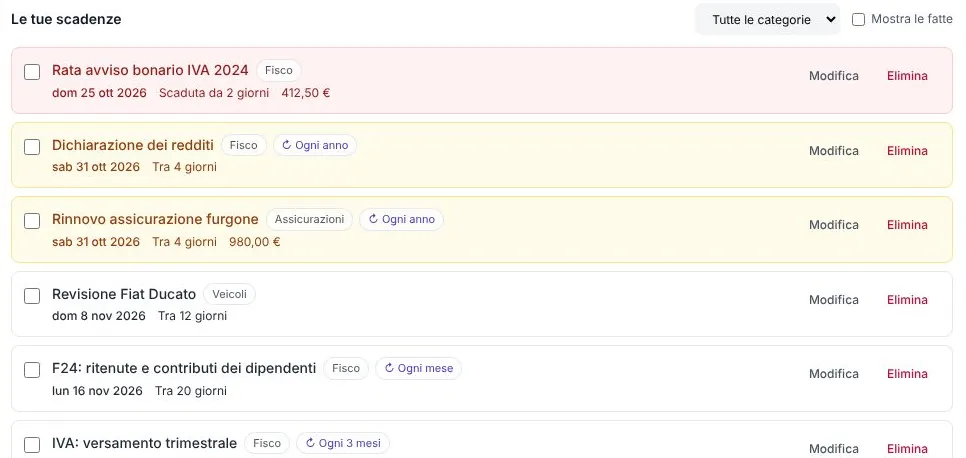Tick the Rinnovo assicurazione furgone checkbox
This screenshot has height=458, width=966.
coord(32,221)
